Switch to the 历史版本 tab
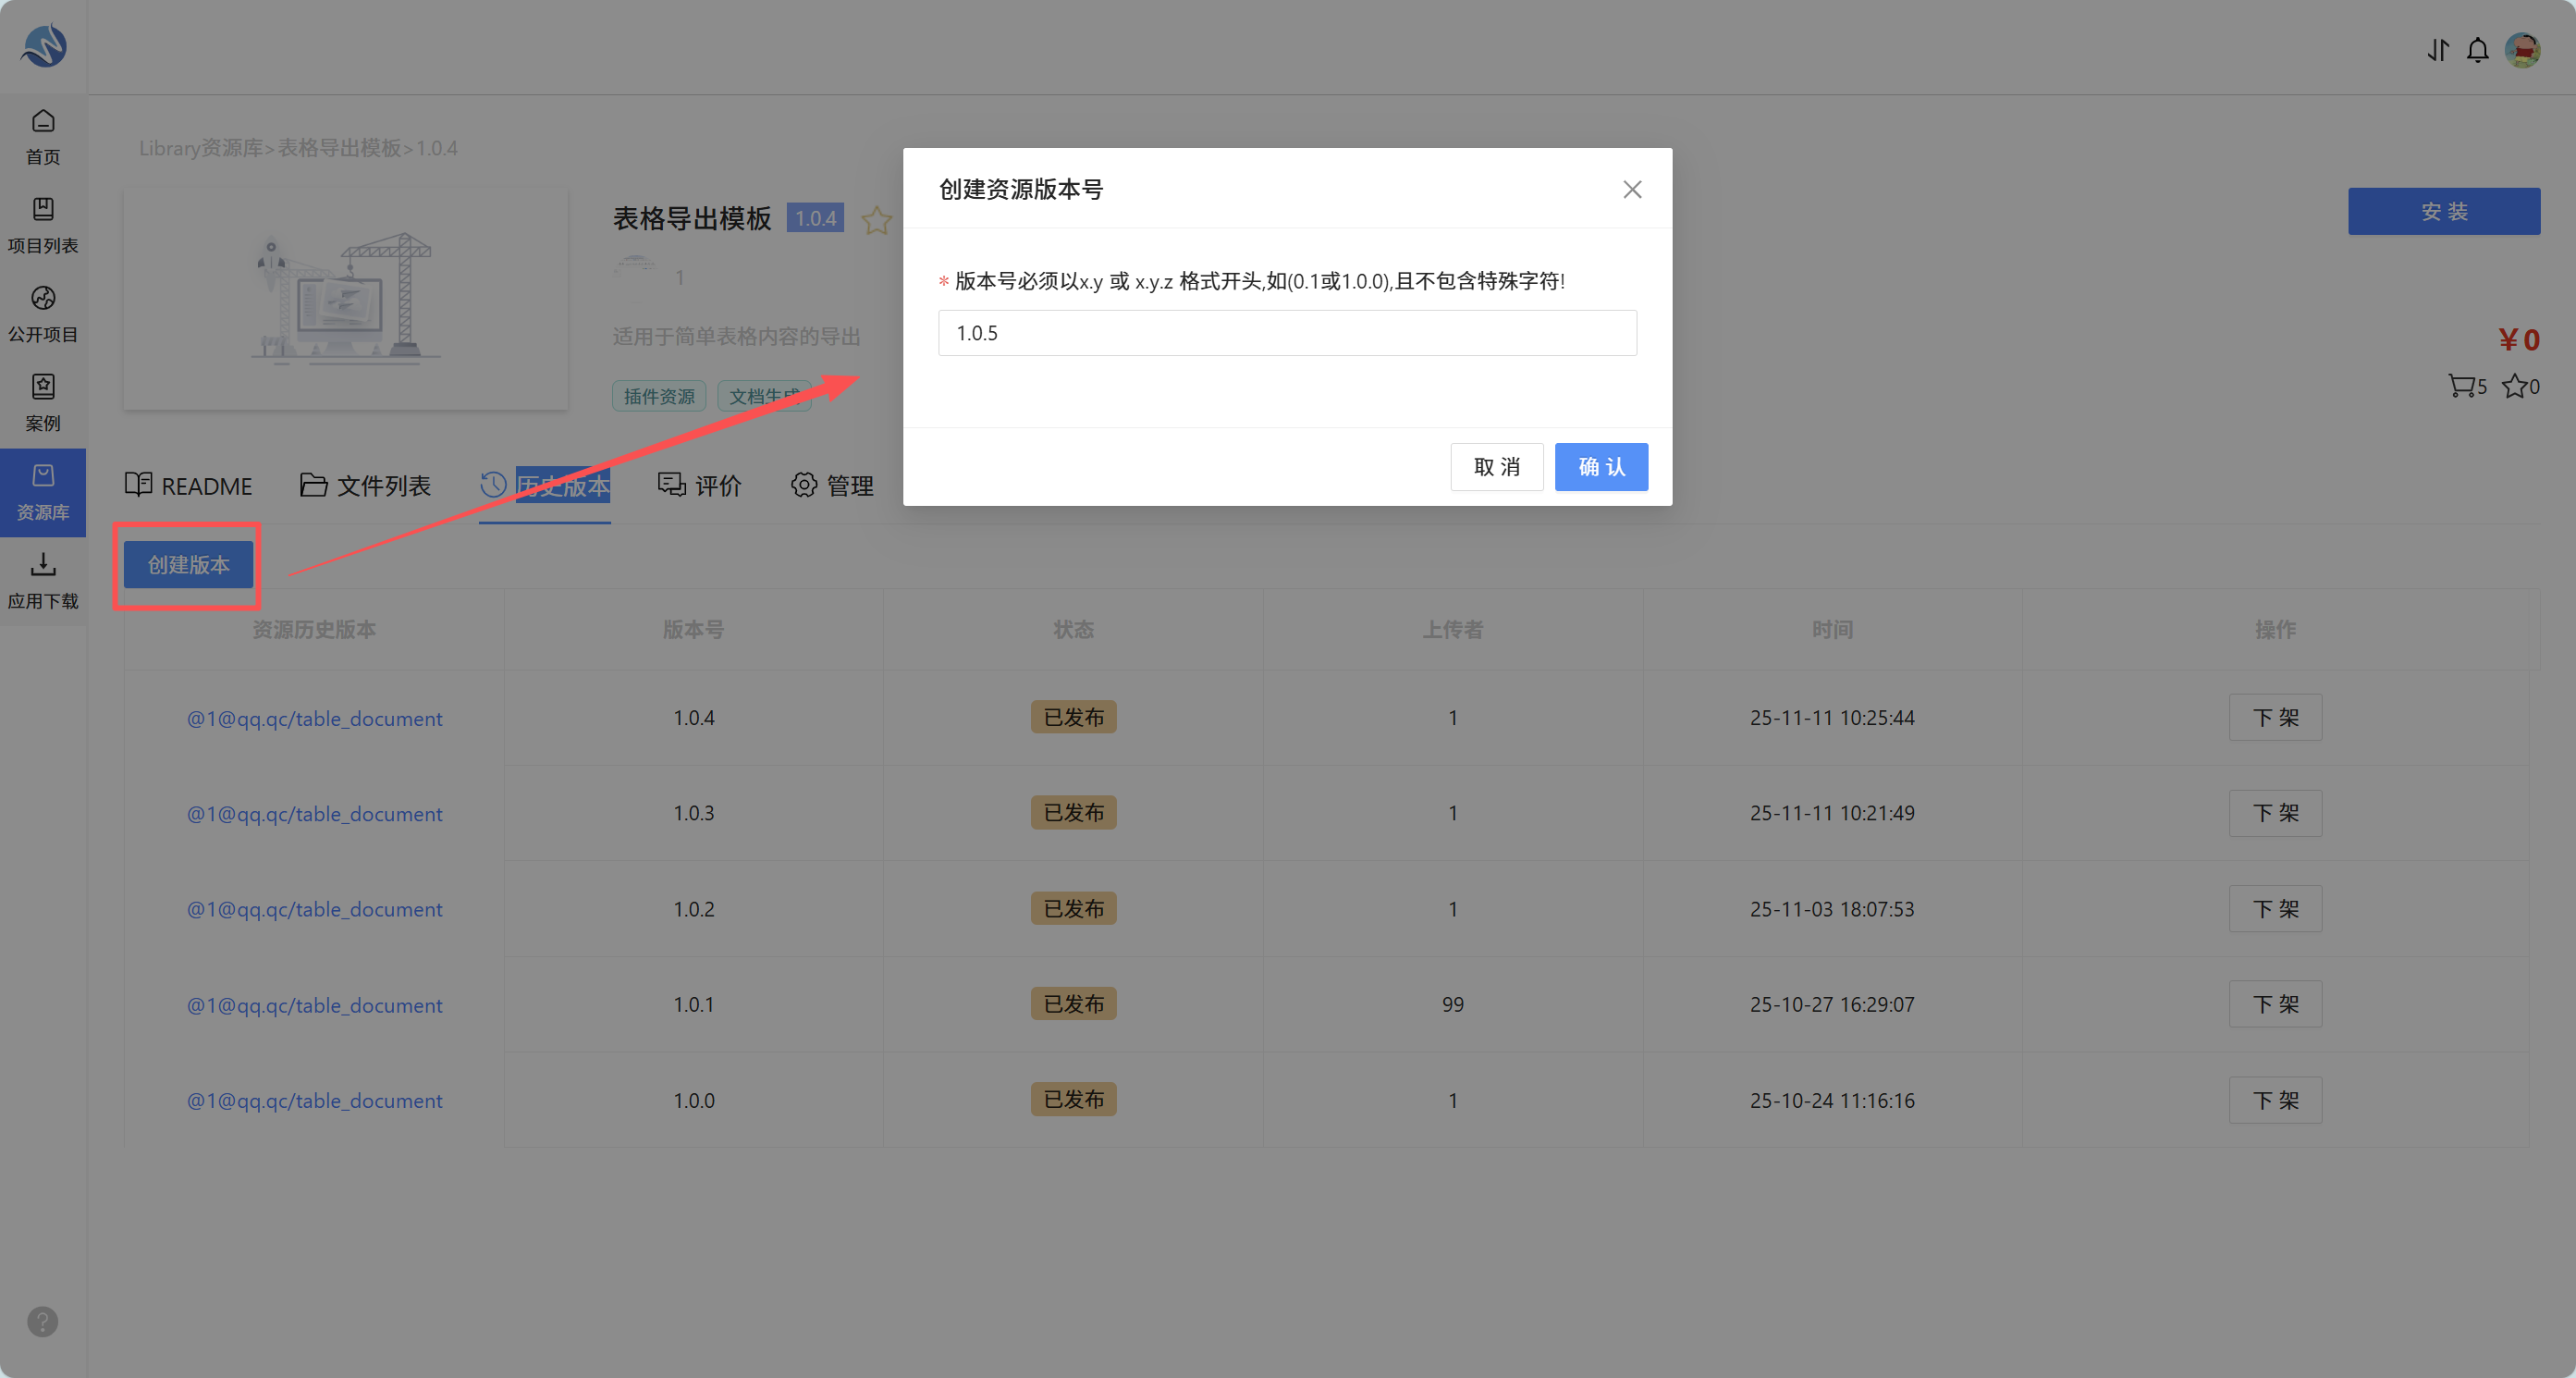This screenshot has width=2576, height=1378. (545, 486)
